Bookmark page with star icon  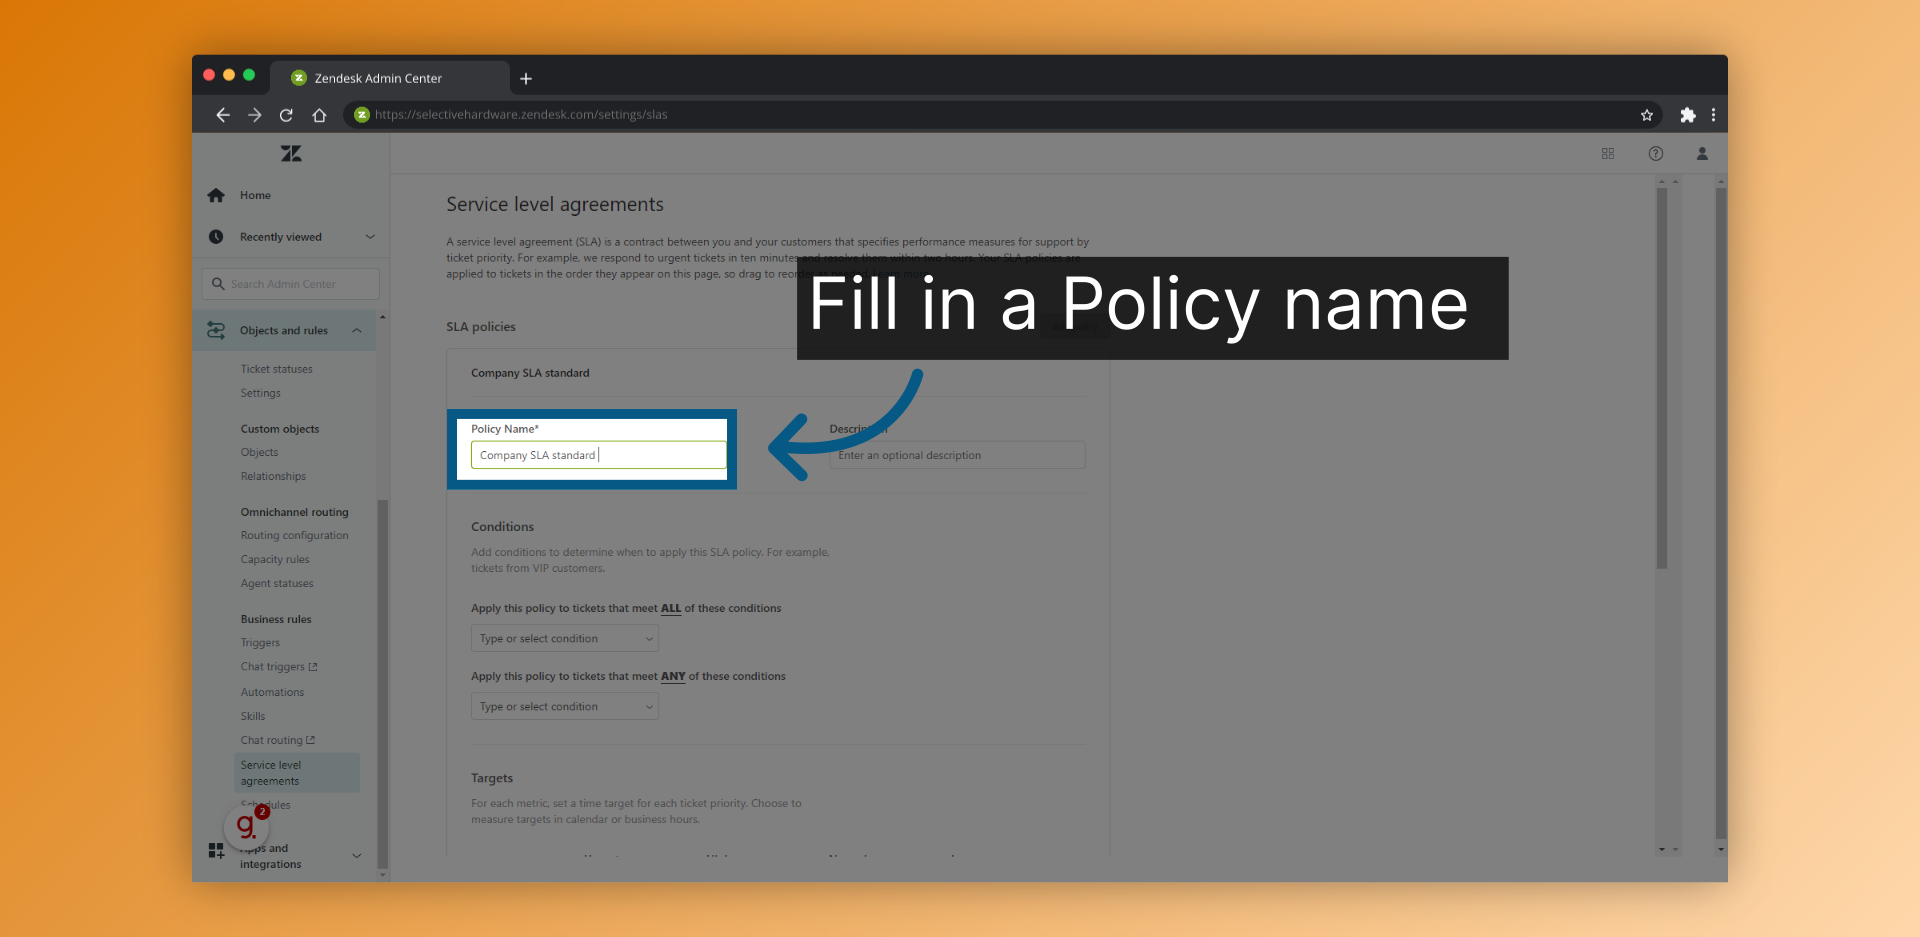[x=1647, y=115]
